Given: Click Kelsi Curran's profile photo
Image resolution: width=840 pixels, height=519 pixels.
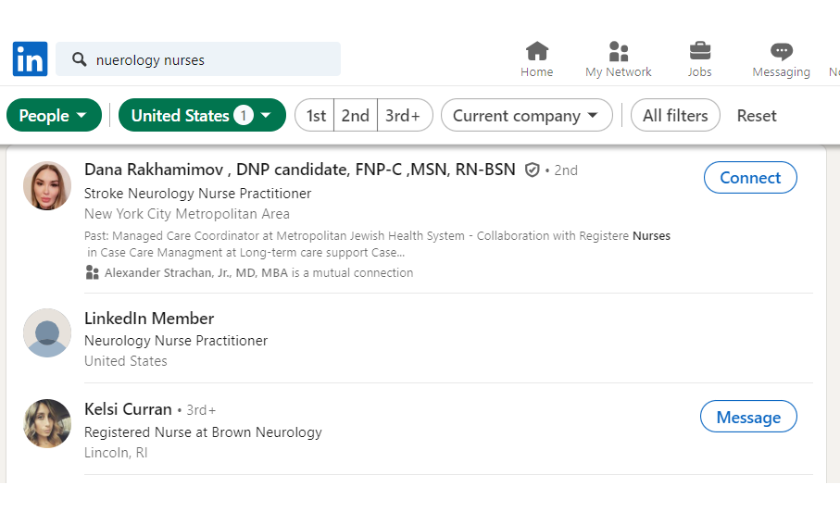Looking at the screenshot, I should [47, 423].
